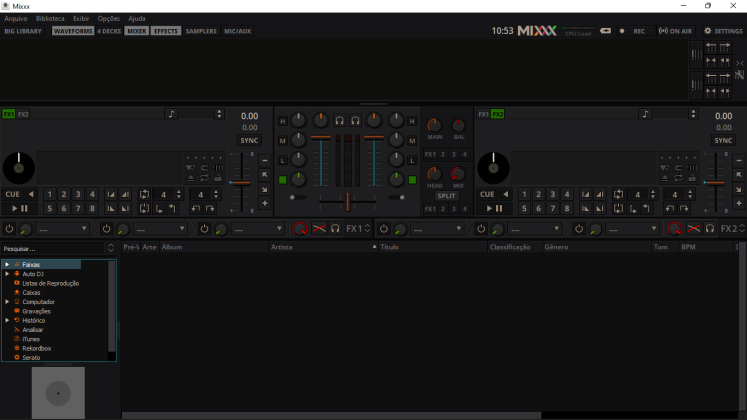Toggle FX1 unit headphone icon
The height and width of the screenshot is (420, 747).
[x=335, y=229]
